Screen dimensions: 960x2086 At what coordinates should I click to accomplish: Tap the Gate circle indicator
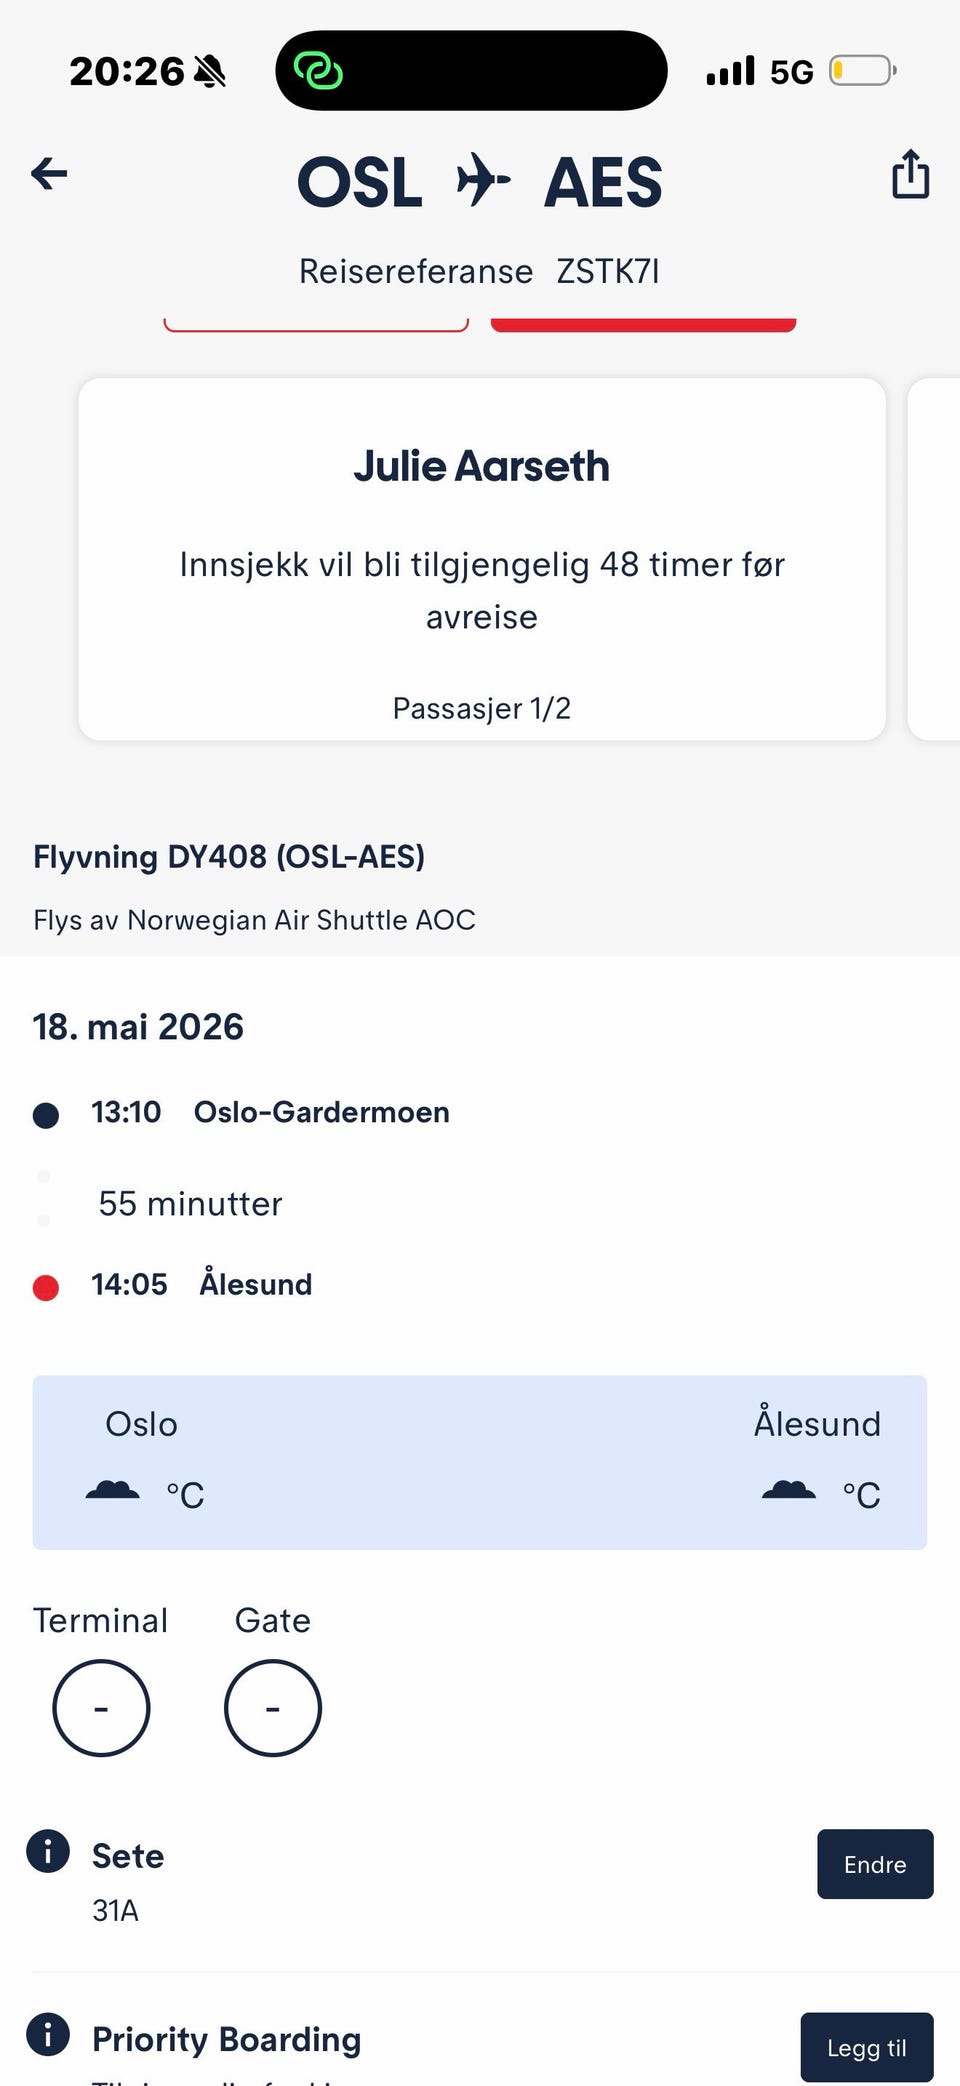[x=273, y=1708]
